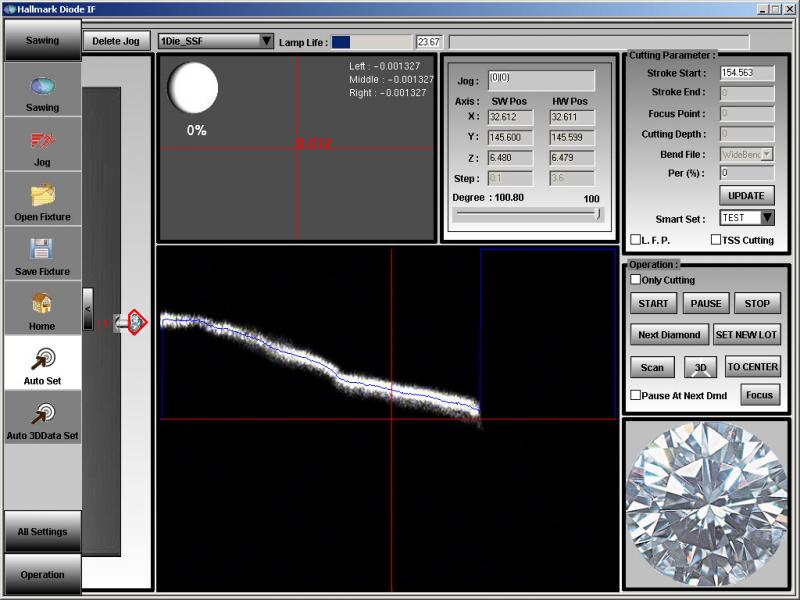Collapse the sidebar with the arrow handle

(88, 309)
